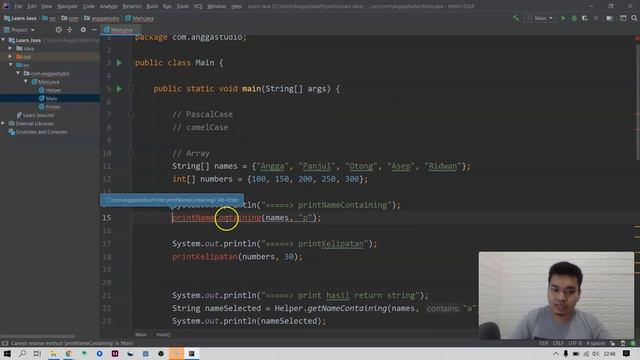Click Main.java breadcrumb in navigation bar
Image resolution: width=640 pixels, height=360 pixels.
[x=140, y=18]
